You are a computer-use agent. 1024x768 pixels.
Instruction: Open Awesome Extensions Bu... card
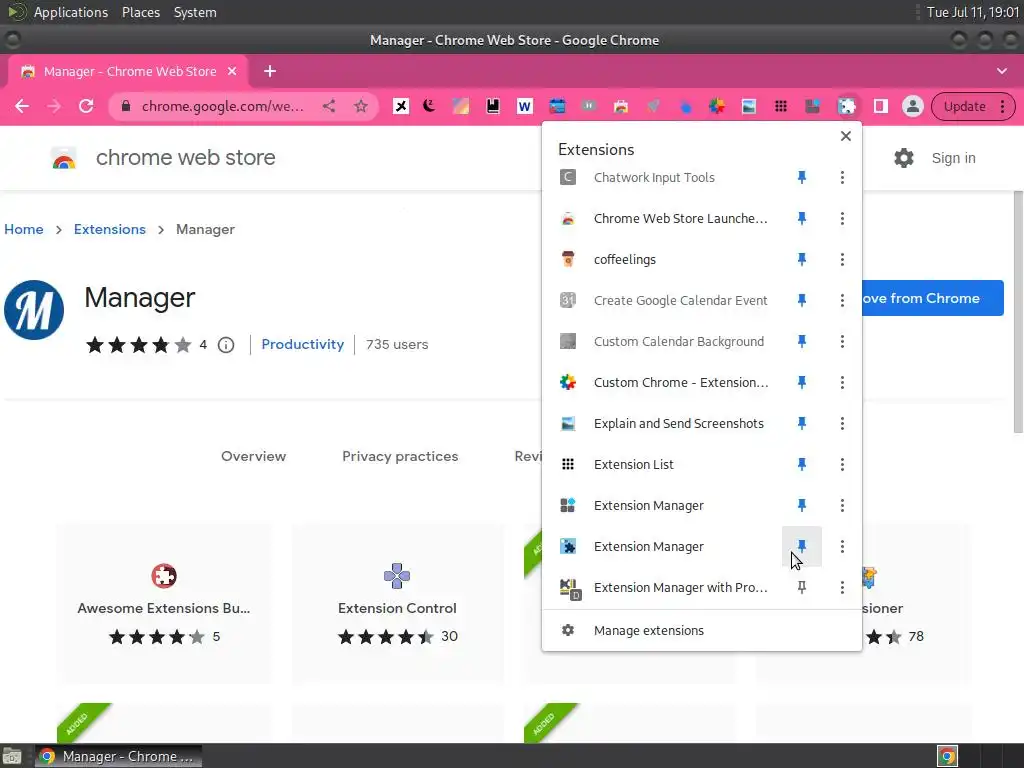coord(164,603)
